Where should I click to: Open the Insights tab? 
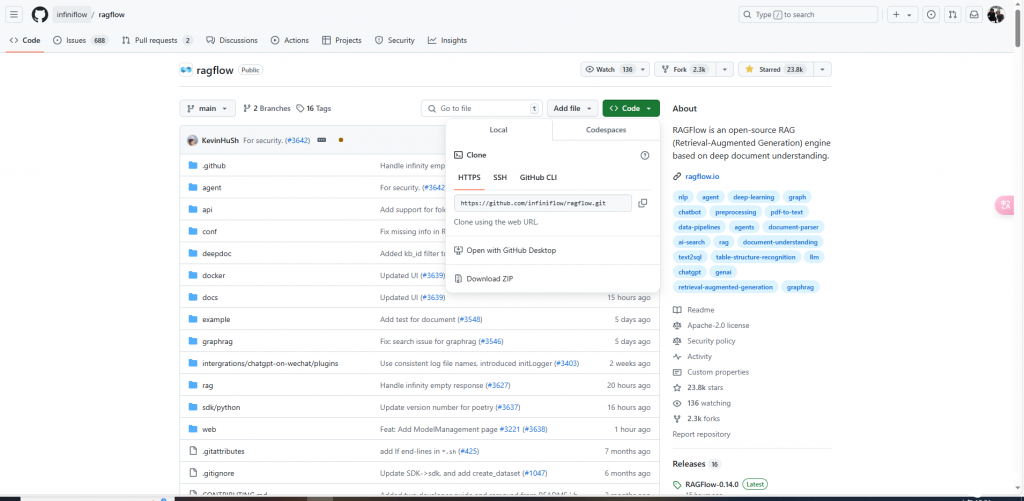(447, 40)
